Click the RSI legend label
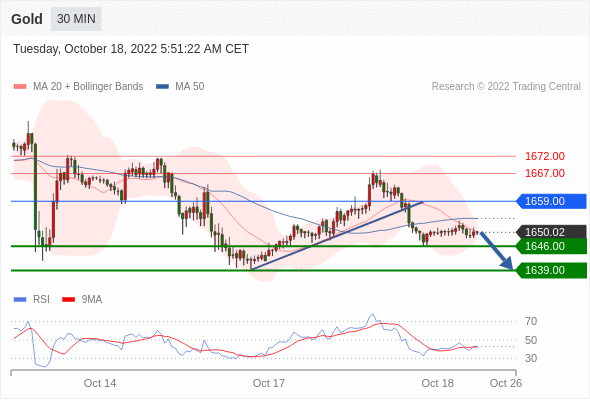This screenshot has width=590, height=400. (41, 300)
